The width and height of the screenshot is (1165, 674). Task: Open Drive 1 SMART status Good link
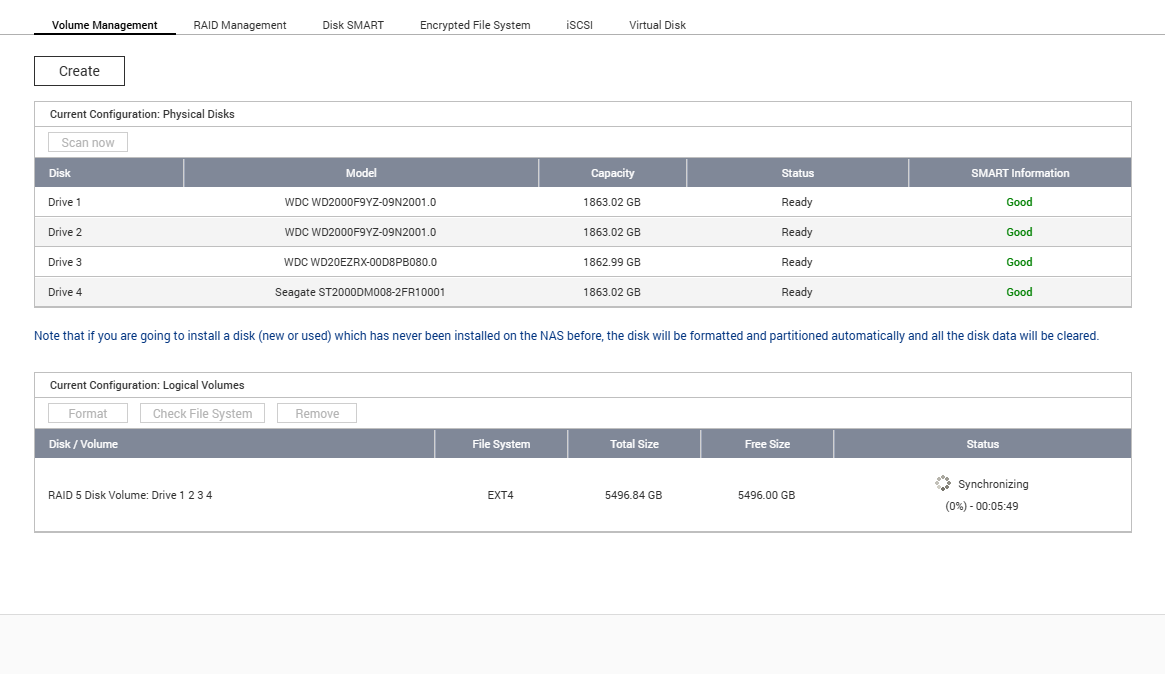[1019, 202]
